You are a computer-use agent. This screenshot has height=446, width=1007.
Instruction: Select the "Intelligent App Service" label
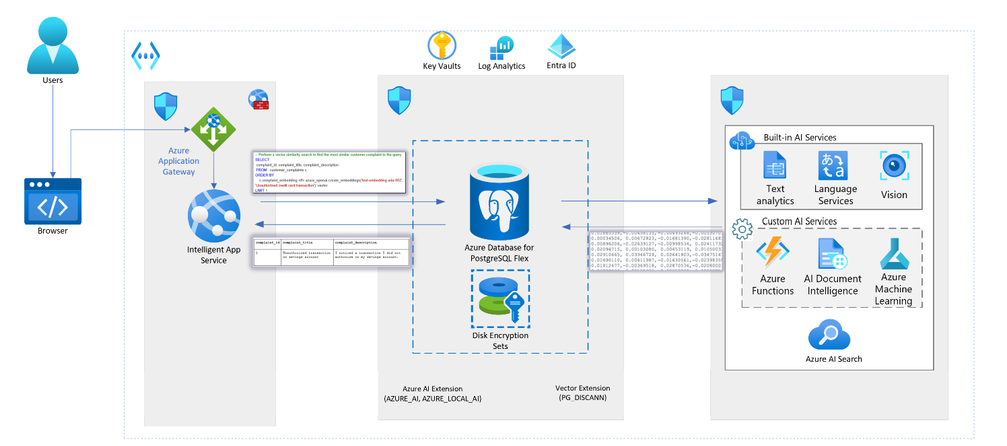click(x=216, y=254)
